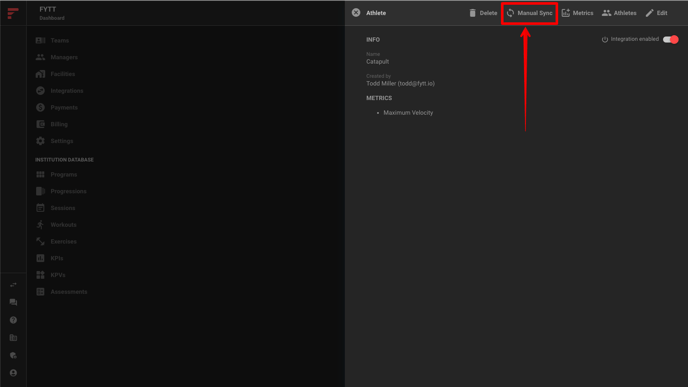Open Billing in the sidebar

point(52,124)
